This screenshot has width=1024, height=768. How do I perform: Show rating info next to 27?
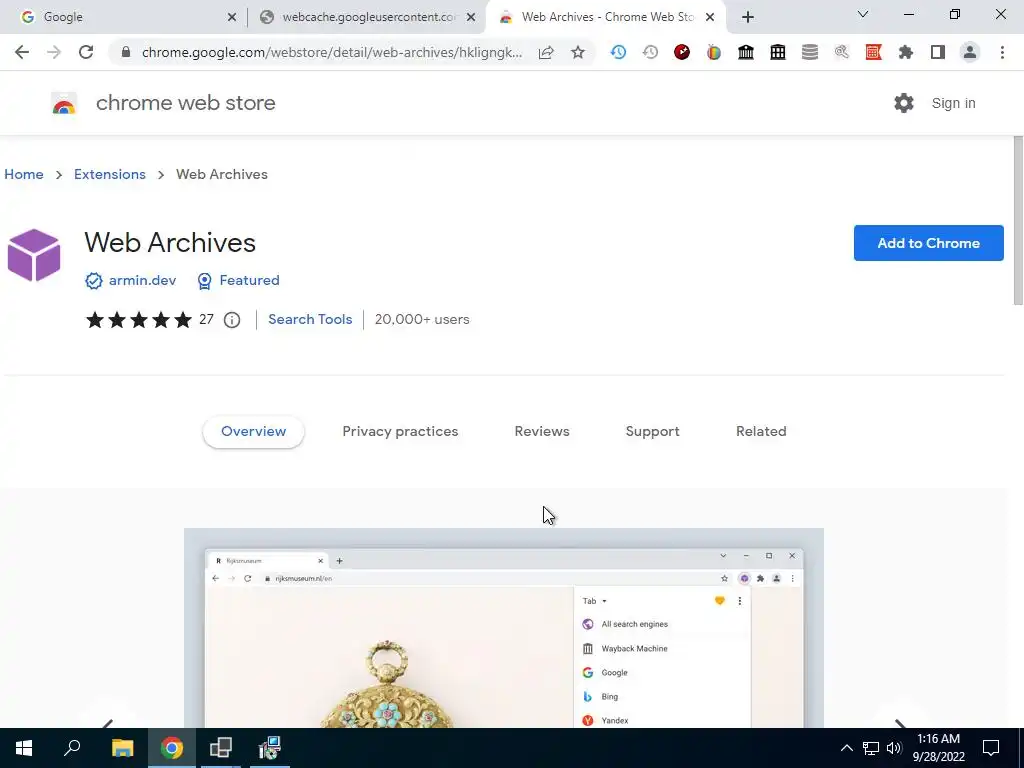coord(232,319)
